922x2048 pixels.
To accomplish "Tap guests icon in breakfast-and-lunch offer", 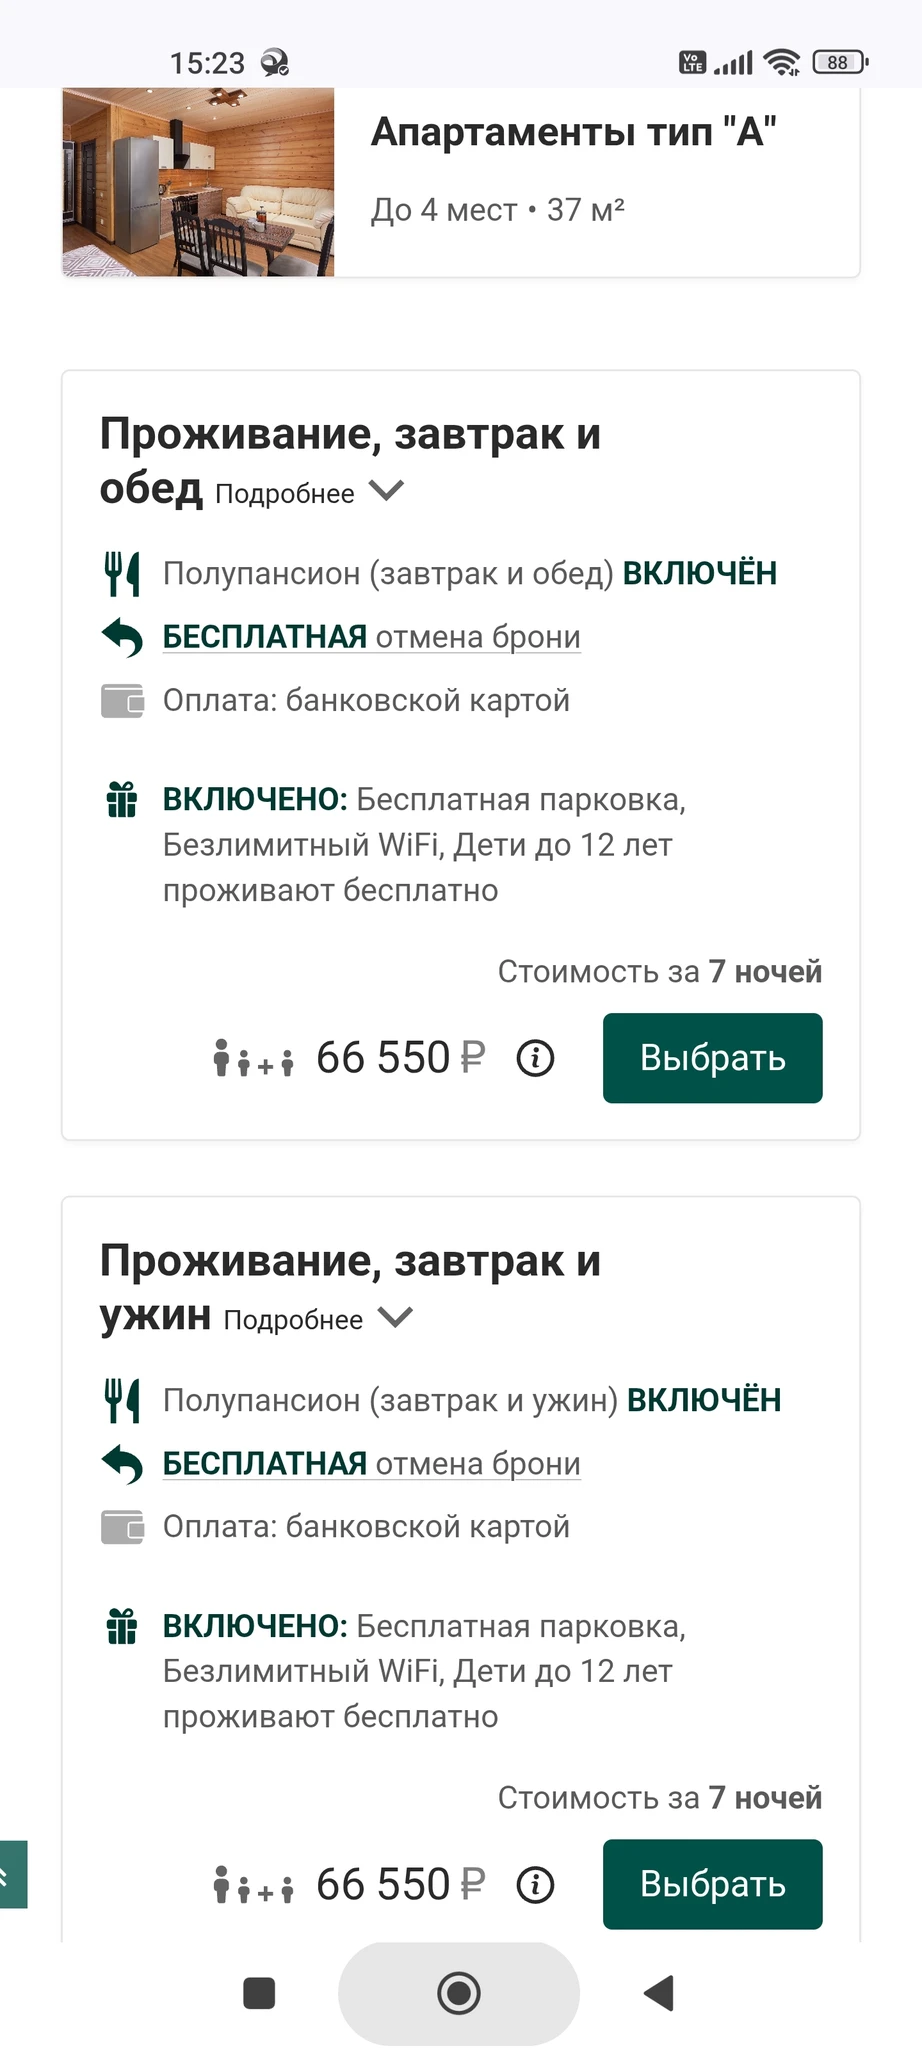I will coord(254,1058).
